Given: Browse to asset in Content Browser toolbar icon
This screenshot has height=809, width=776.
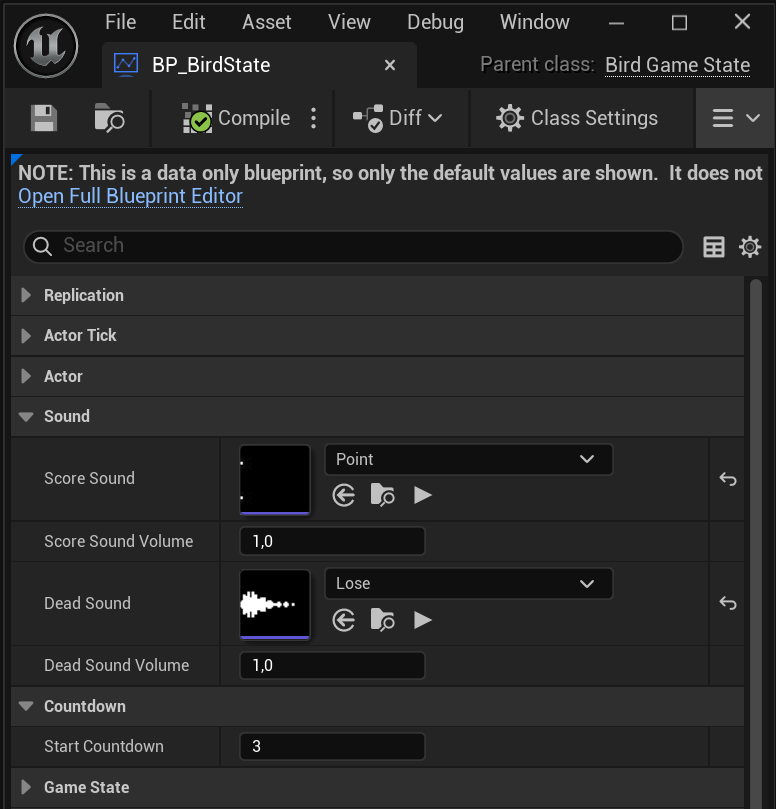Looking at the screenshot, I should coord(109,118).
